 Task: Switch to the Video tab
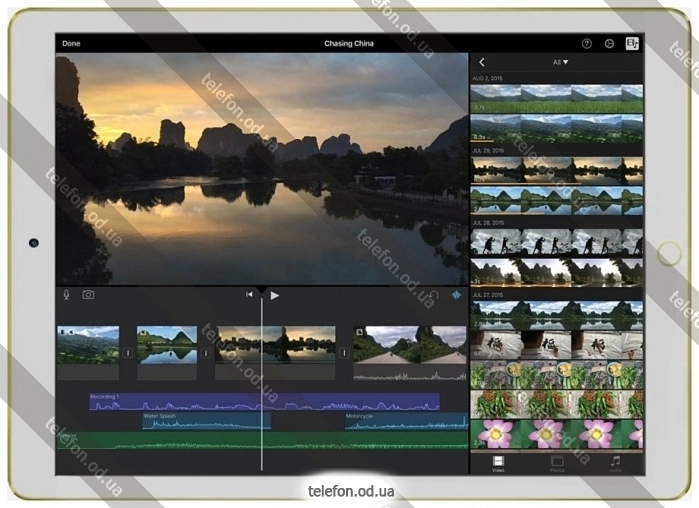[x=498, y=463]
